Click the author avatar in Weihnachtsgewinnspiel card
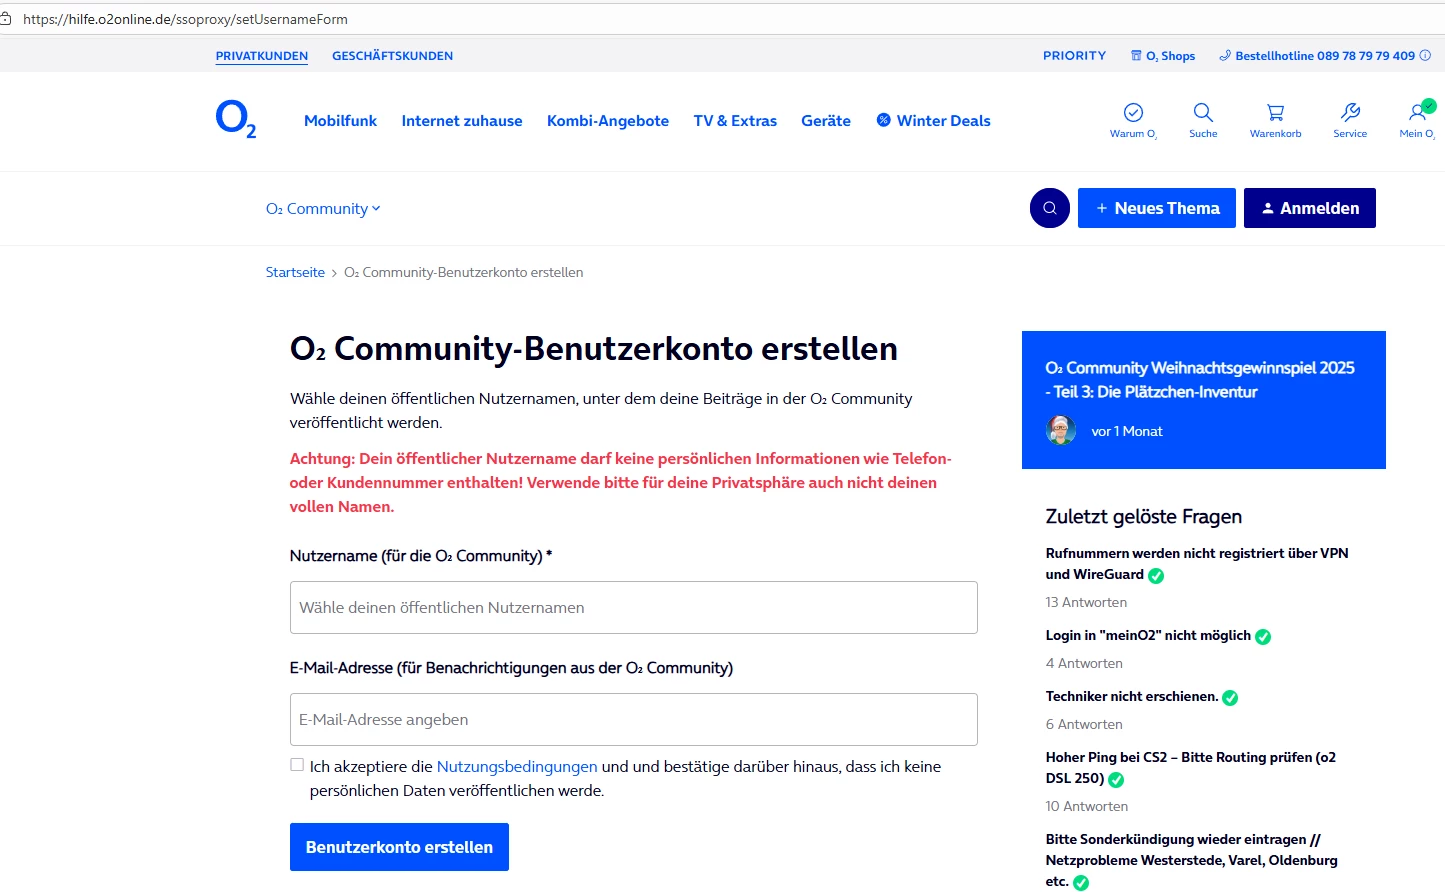1445x892 pixels. coord(1061,430)
